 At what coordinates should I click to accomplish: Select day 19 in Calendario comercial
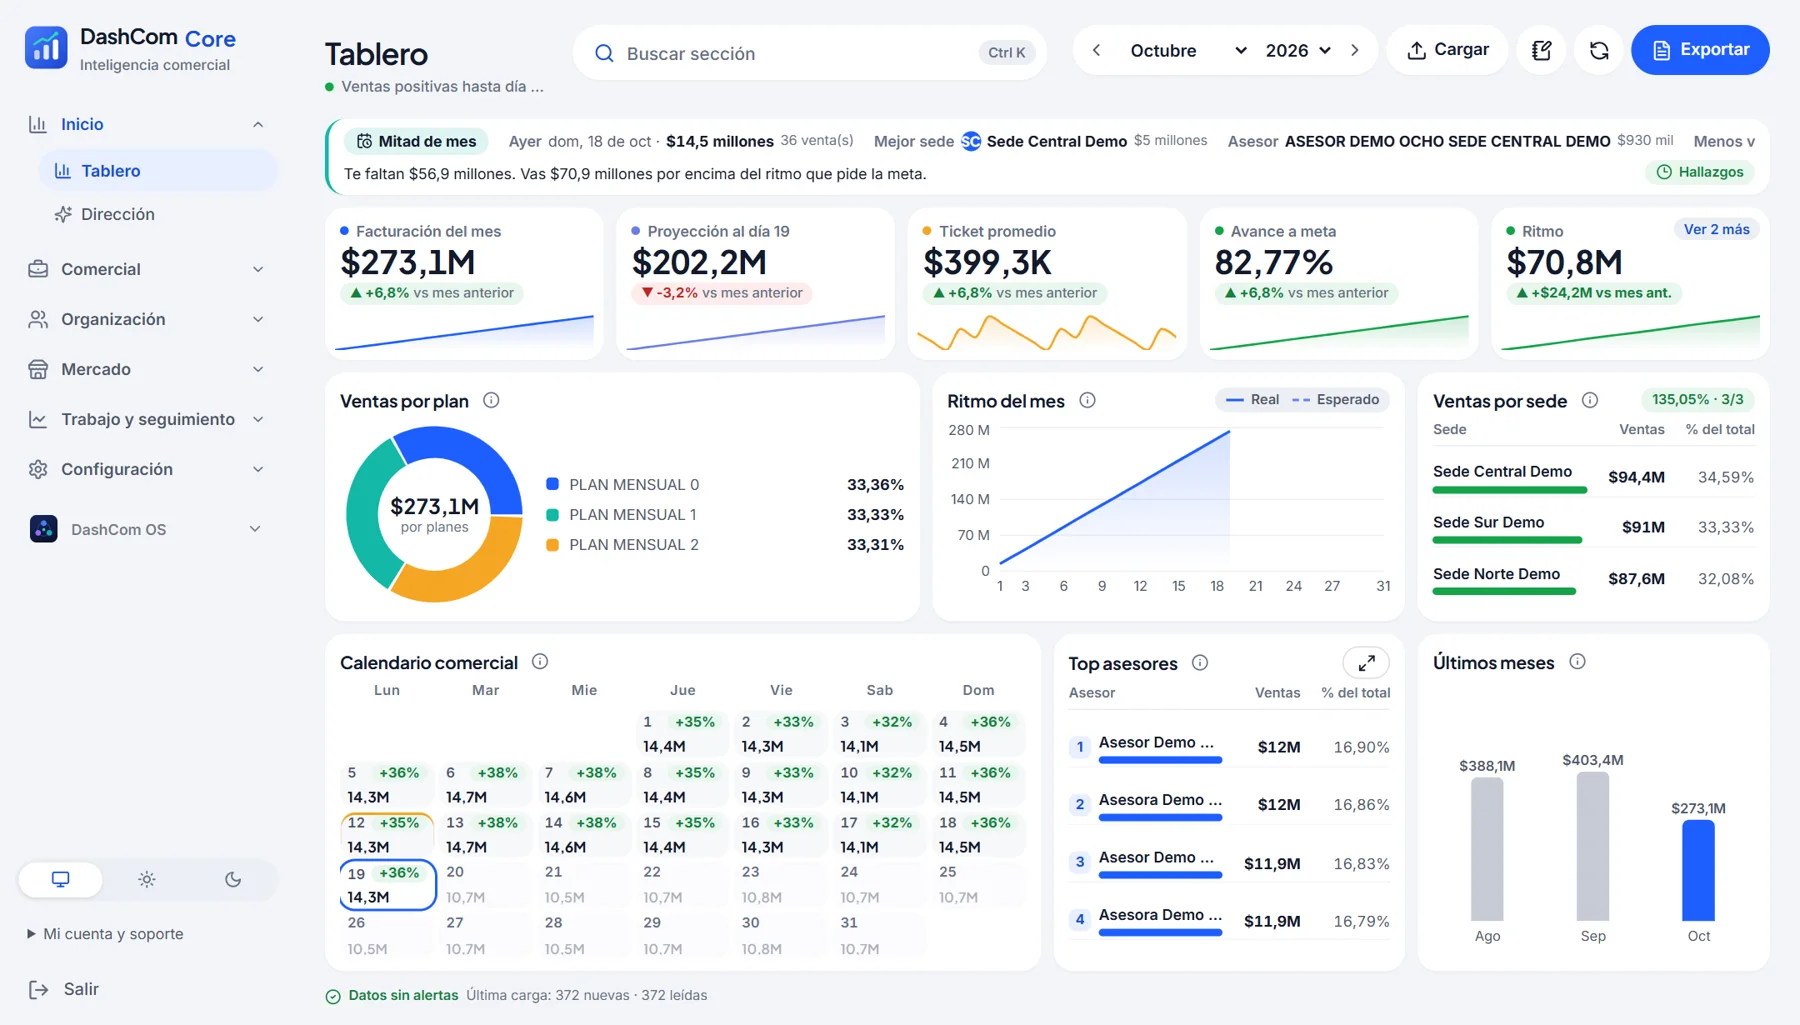(388, 885)
